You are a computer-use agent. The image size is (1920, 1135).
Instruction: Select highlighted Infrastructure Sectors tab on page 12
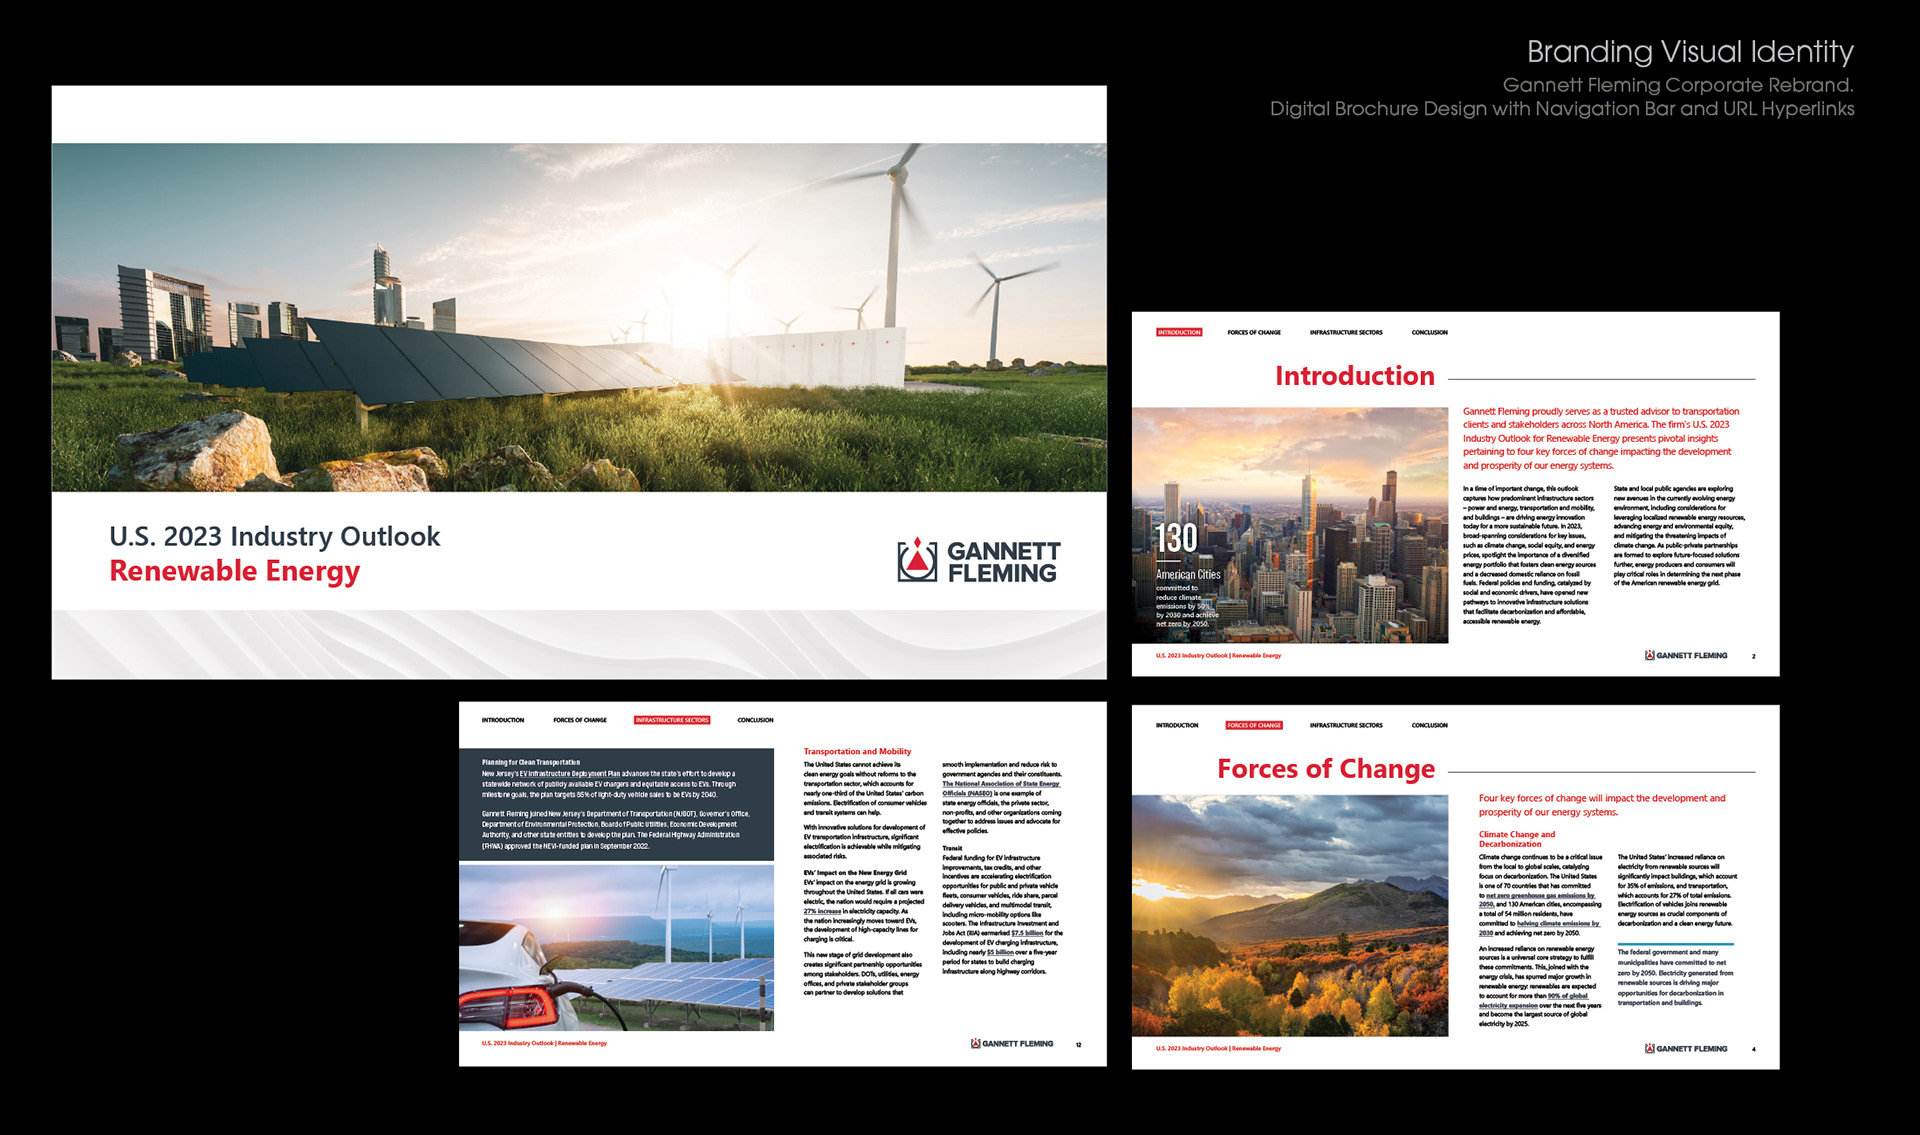[672, 720]
